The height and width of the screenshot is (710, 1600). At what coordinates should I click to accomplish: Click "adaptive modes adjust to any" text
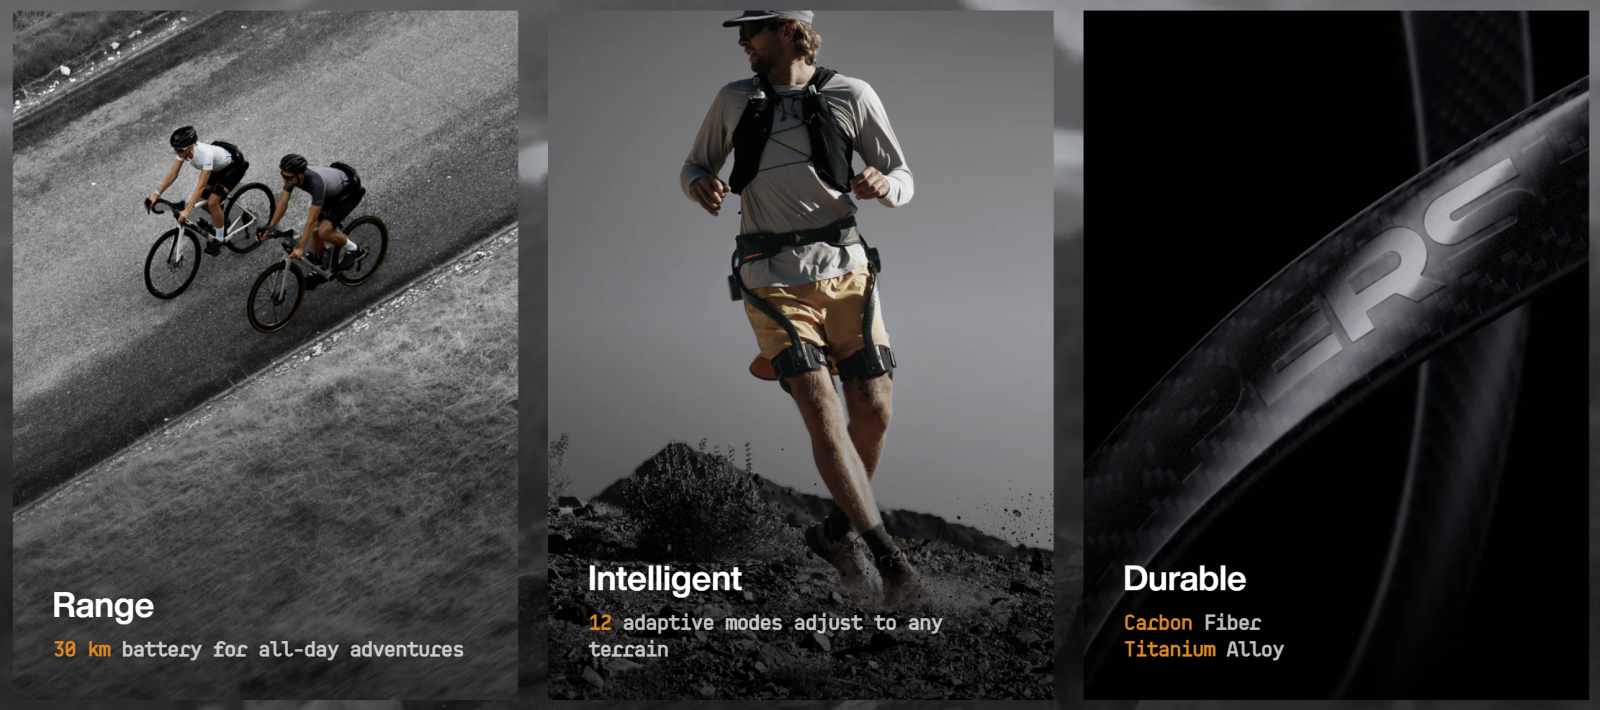click(783, 623)
